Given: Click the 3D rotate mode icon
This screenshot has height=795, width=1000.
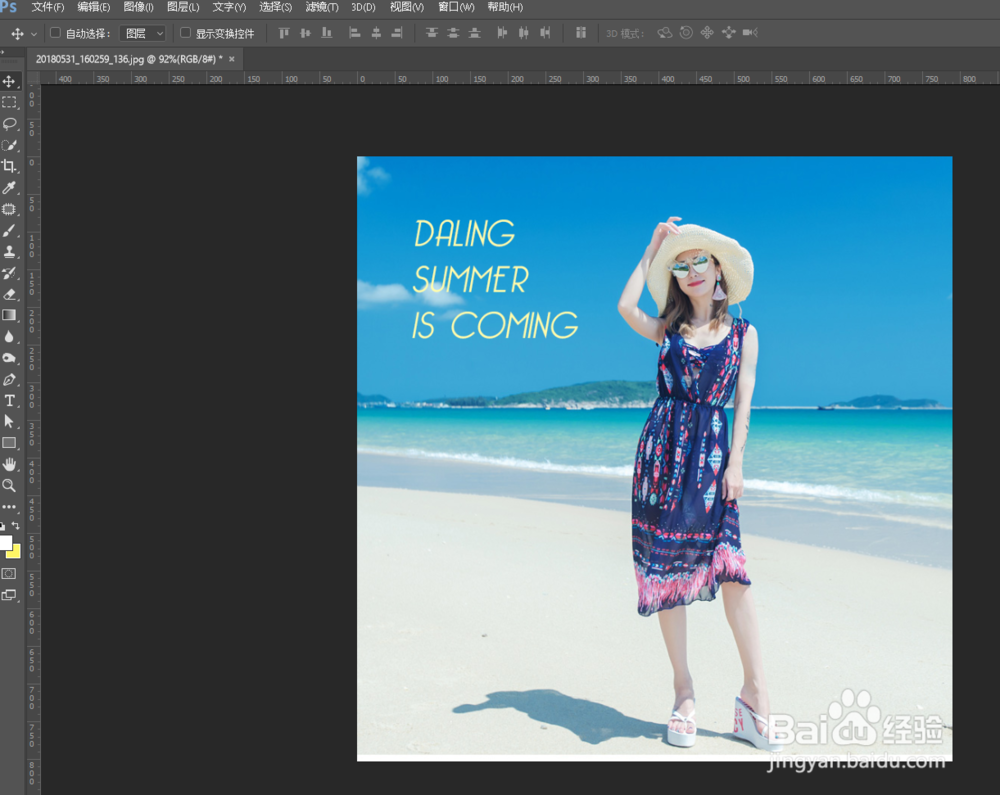Looking at the screenshot, I should pos(665,33).
